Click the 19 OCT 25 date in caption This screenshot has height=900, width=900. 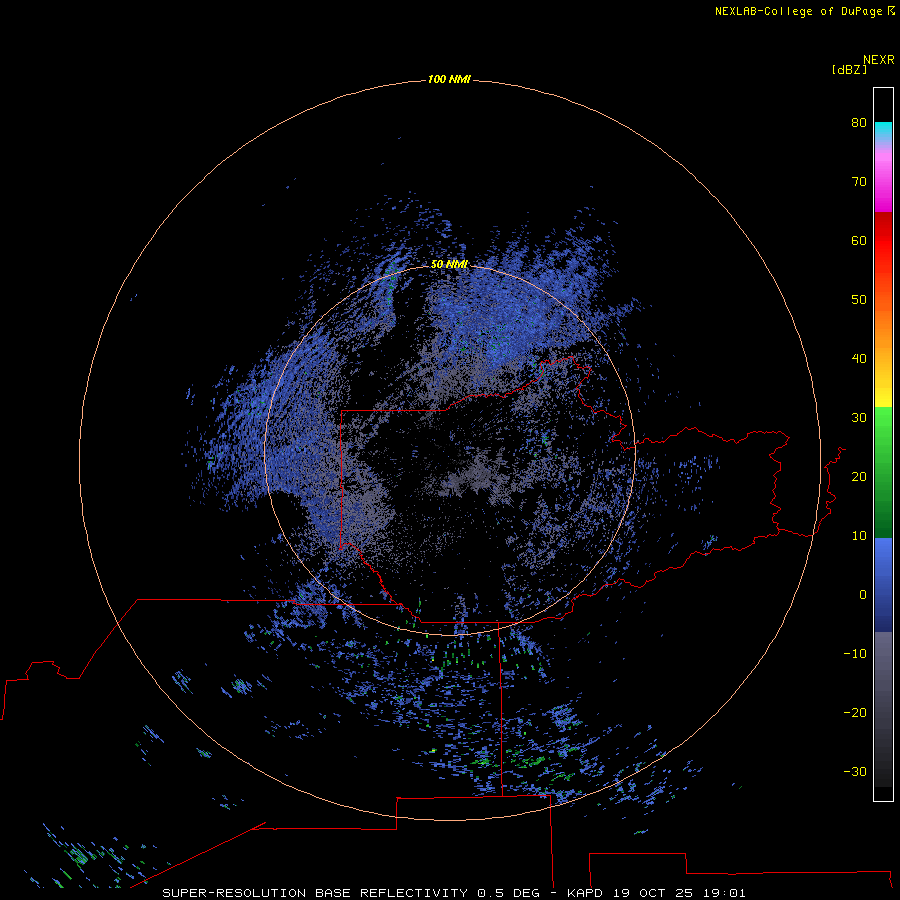coord(653,893)
